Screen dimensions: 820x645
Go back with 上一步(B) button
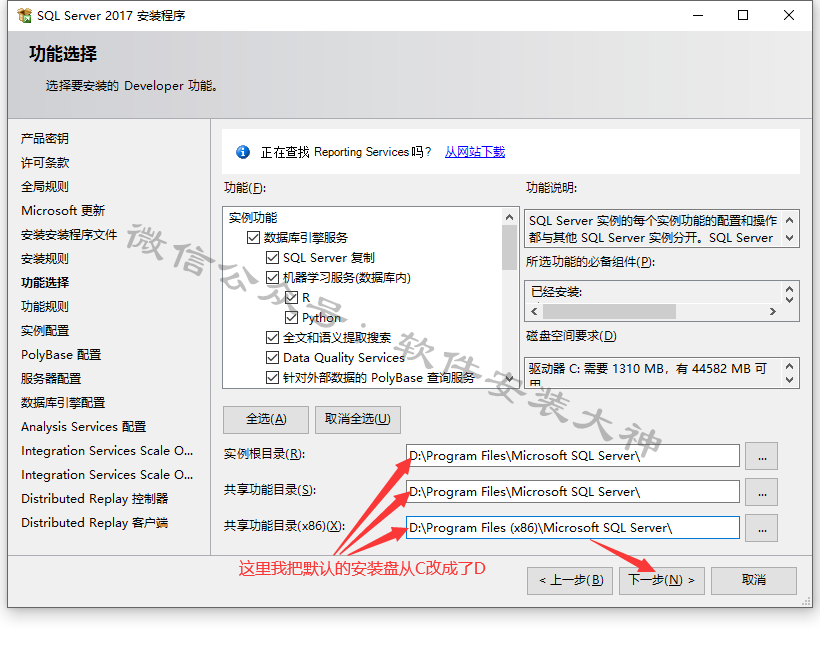(x=570, y=581)
